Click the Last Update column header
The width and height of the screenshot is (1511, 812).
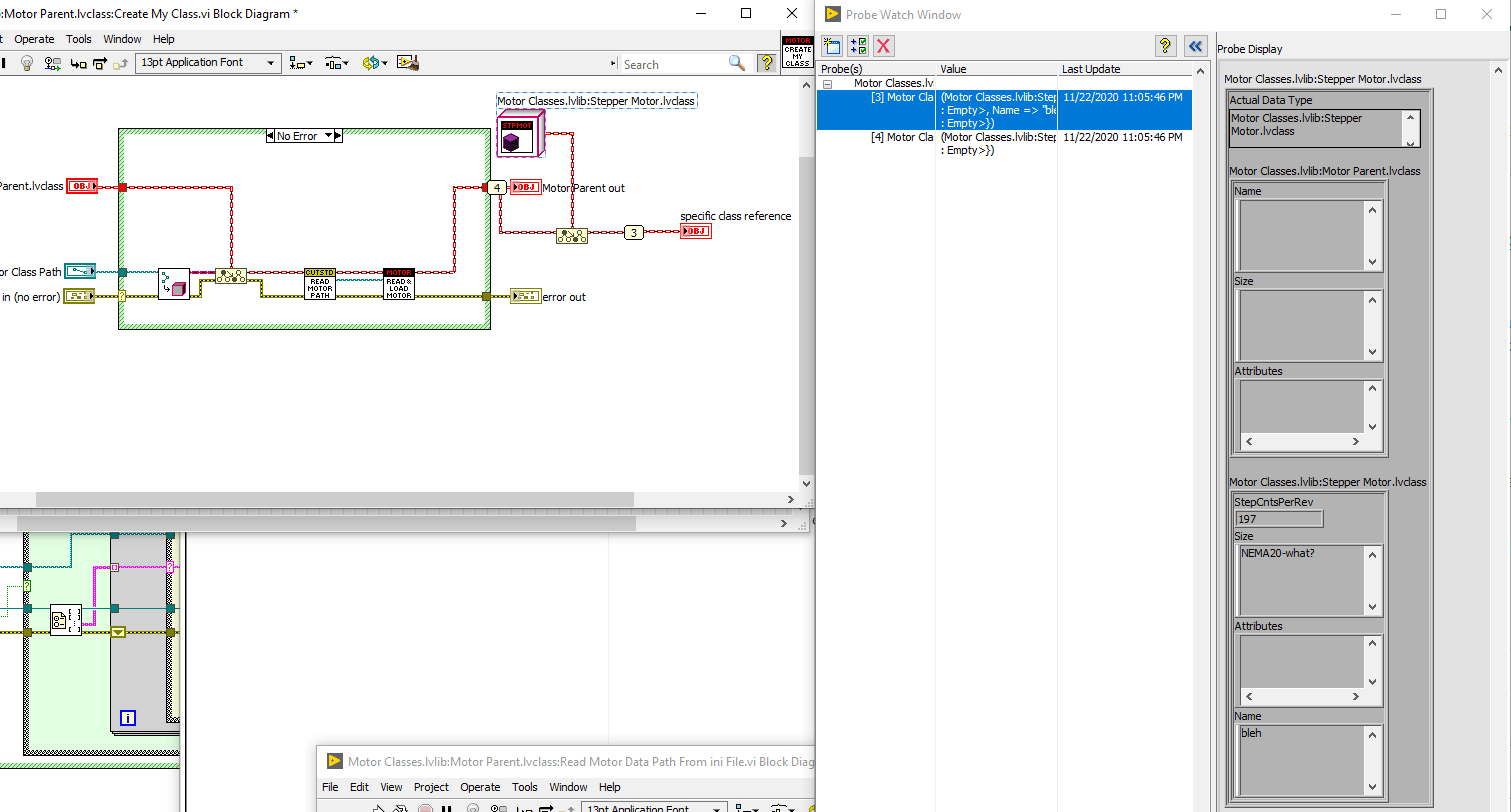(x=1089, y=69)
